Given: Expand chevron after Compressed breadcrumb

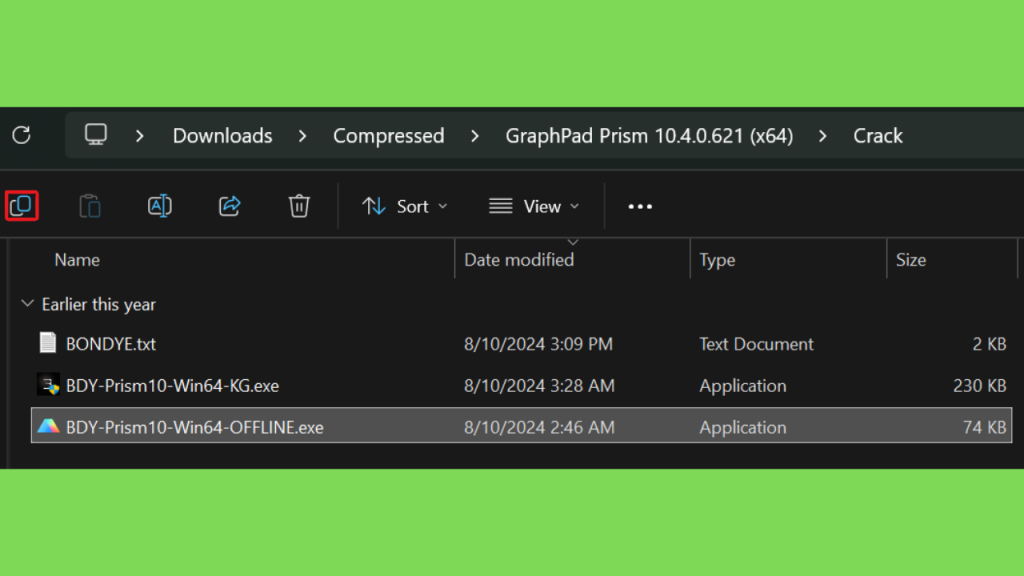Looking at the screenshot, I should point(475,136).
